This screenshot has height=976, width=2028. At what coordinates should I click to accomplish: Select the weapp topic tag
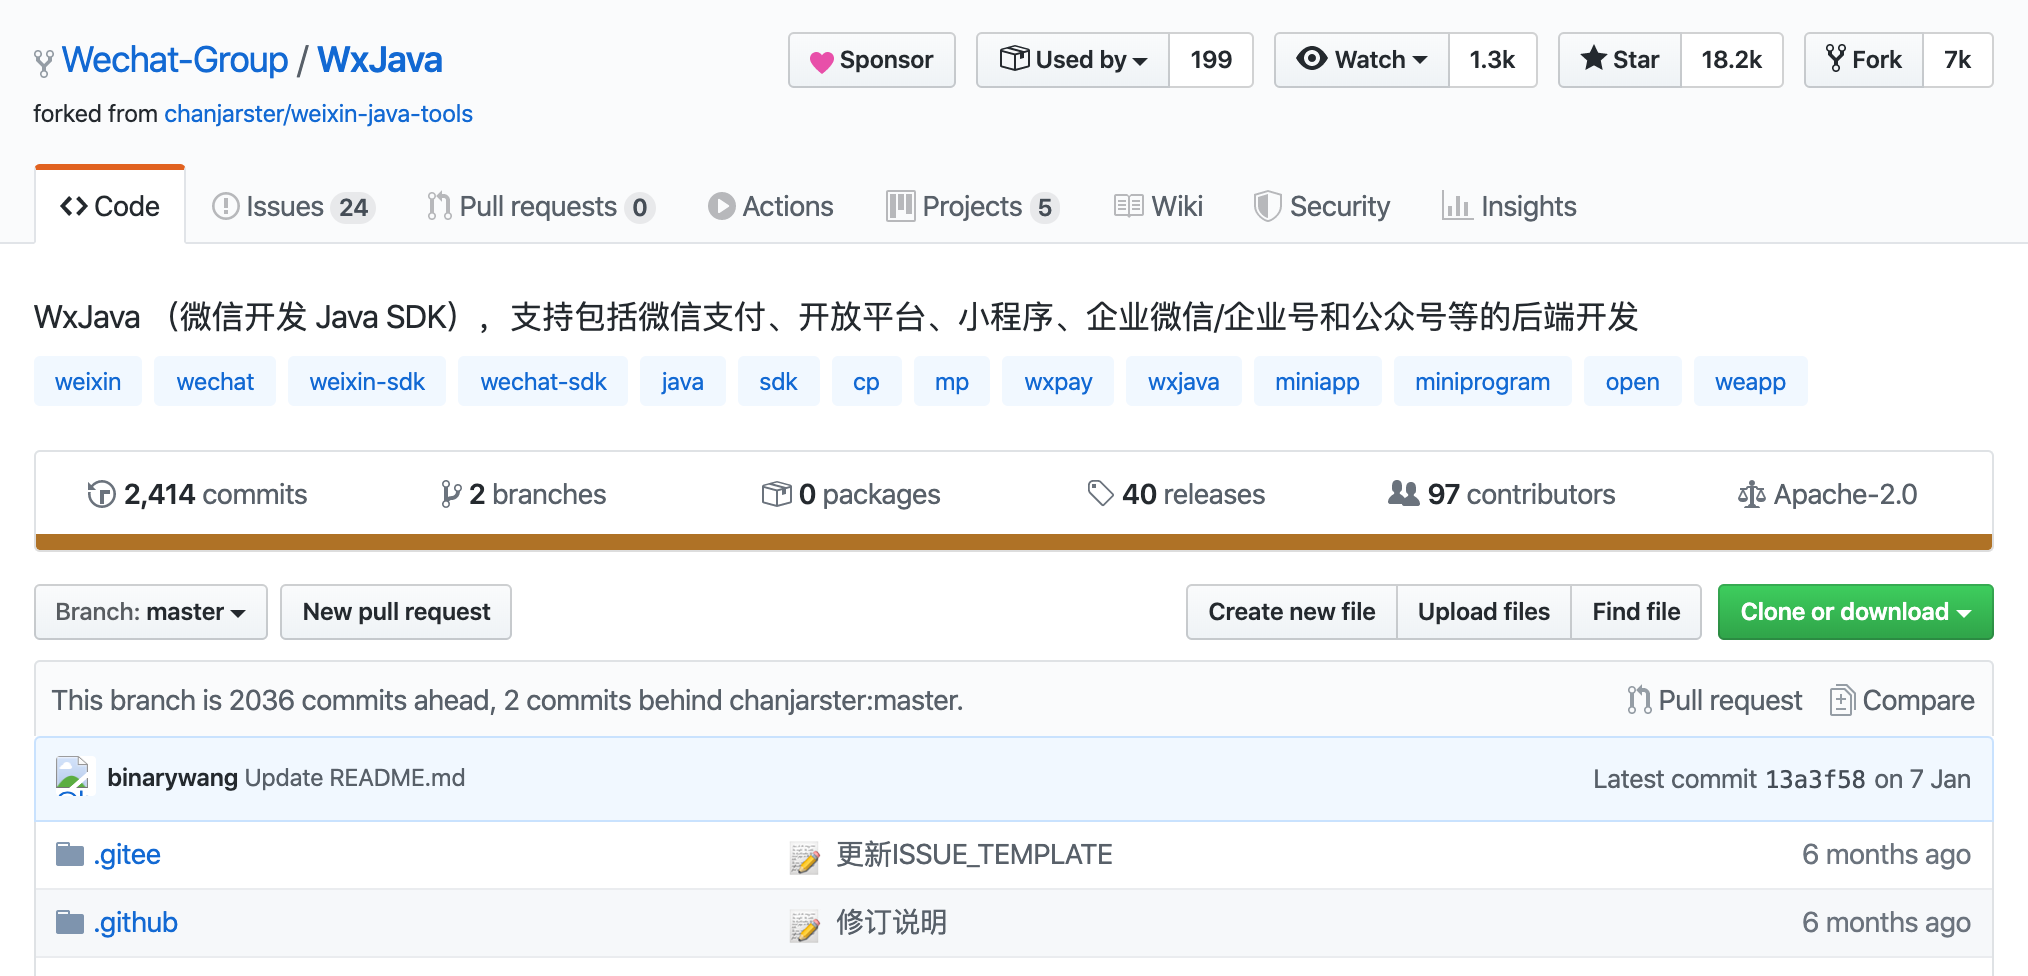[1750, 381]
